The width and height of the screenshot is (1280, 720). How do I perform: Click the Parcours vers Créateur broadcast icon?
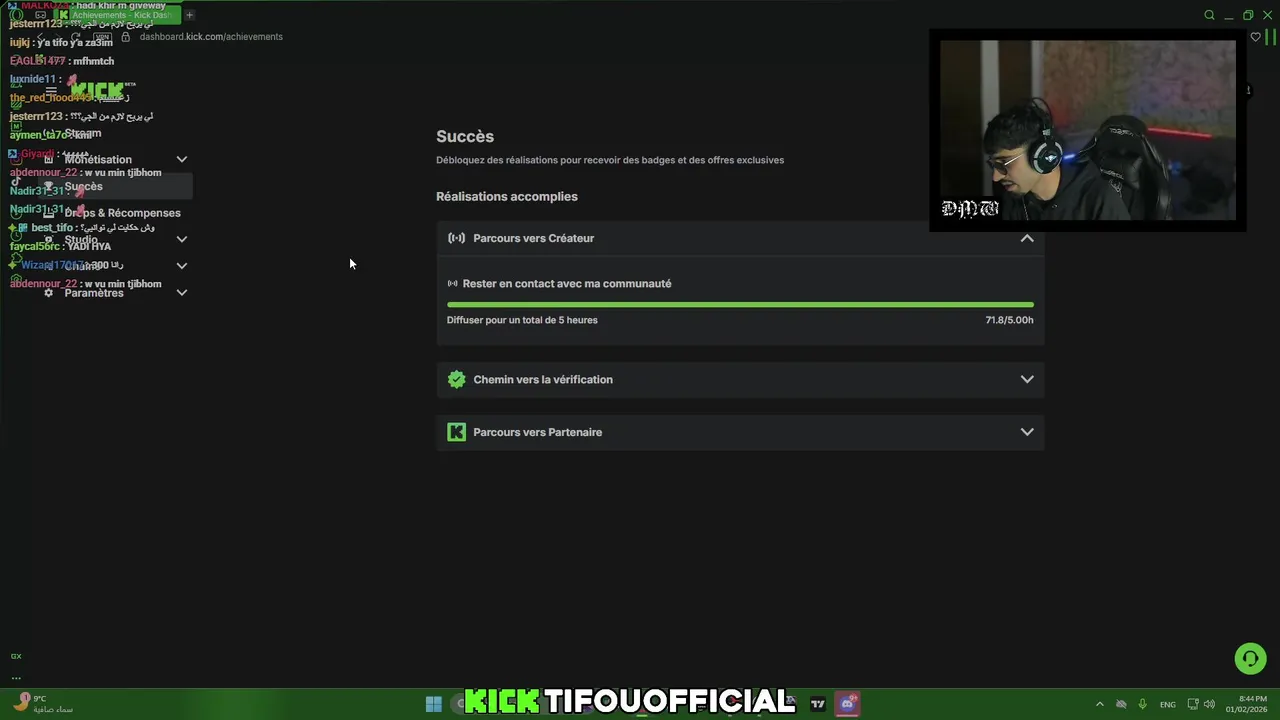[457, 238]
